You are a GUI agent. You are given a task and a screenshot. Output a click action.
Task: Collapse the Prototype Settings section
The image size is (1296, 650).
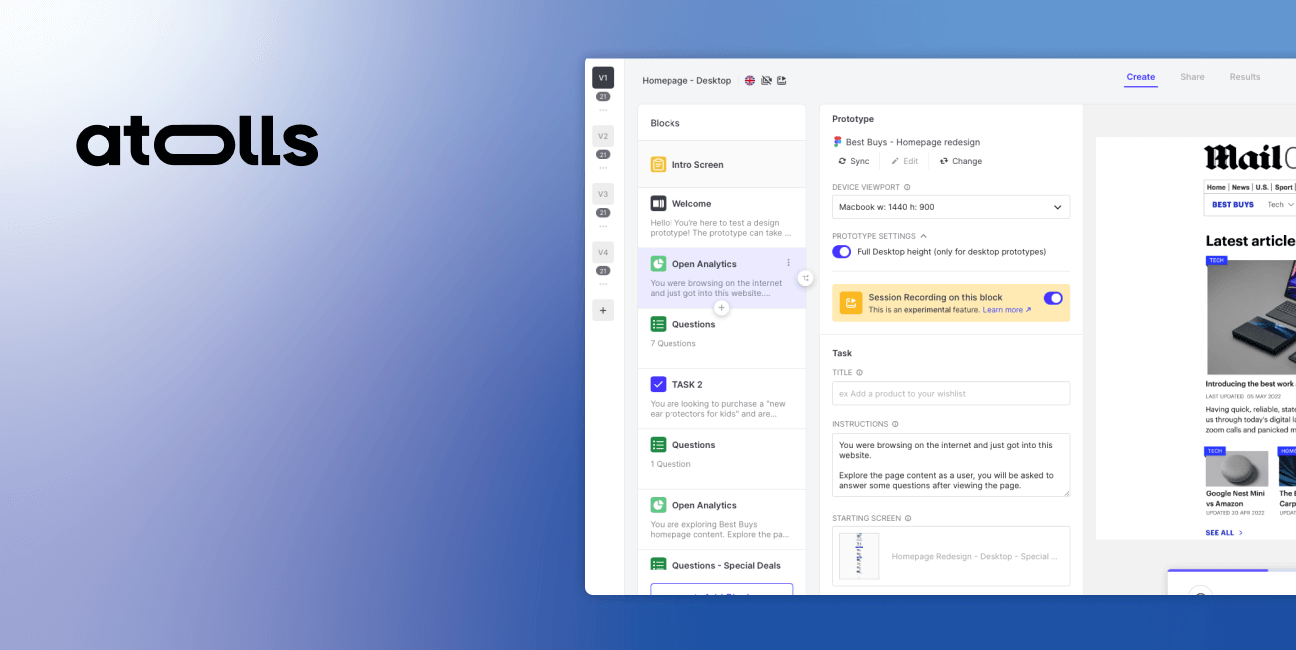click(x=878, y=236)
